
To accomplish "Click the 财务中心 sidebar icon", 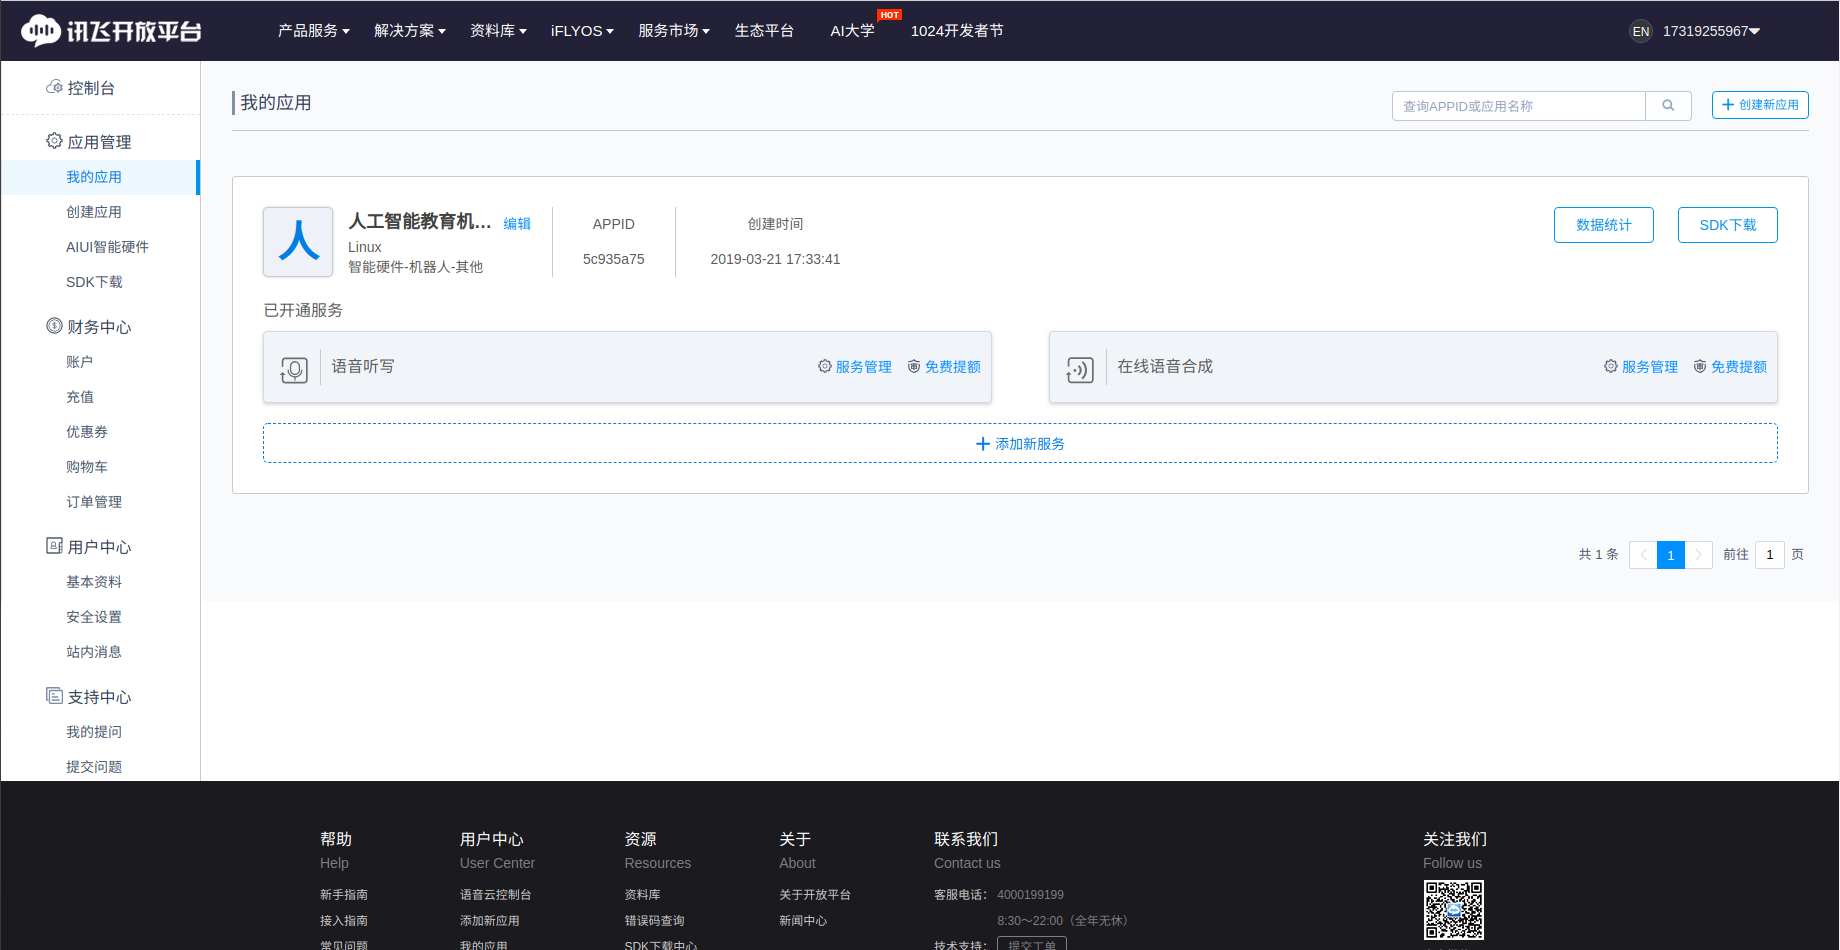I will tap(53, 325).
